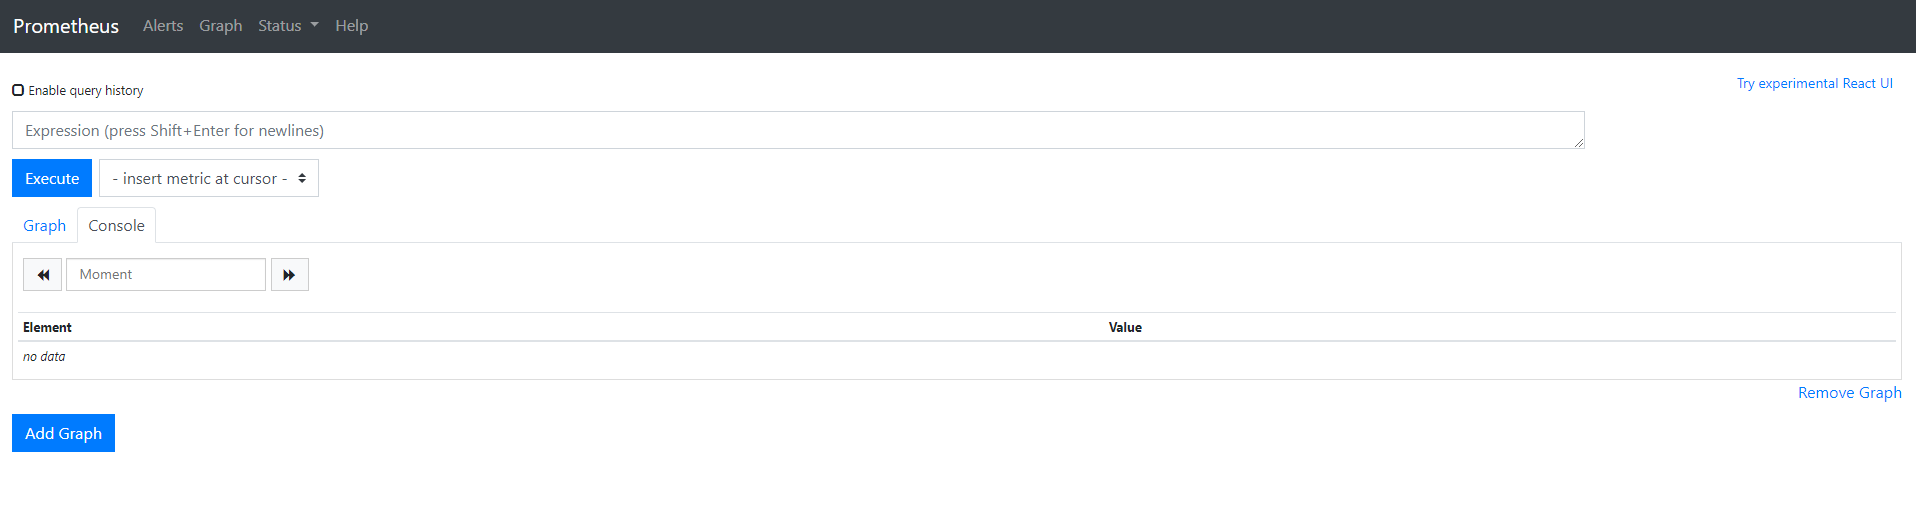The width and height of the screenshot is (1916, 507).
Task: Go to Graph in the navbar
Action: click(x=220, y=26)
